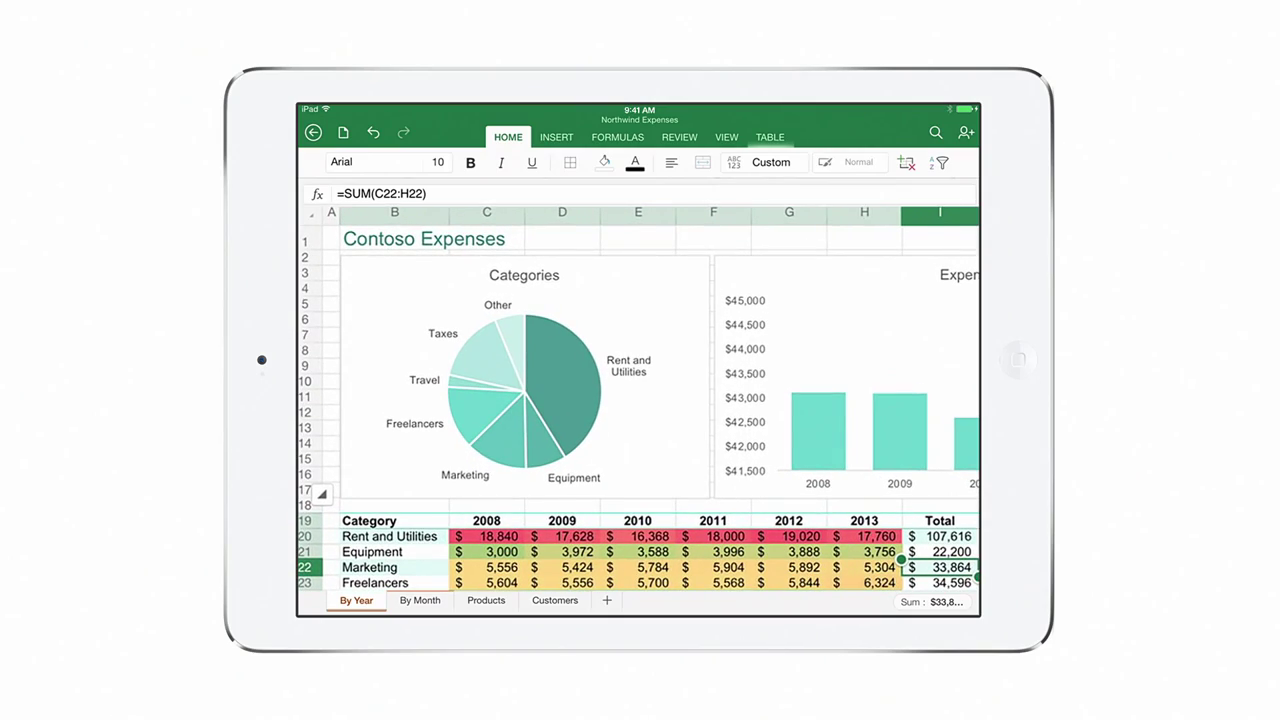This screenshot has width=1280, height=720.
Task: Undo the last action
Action: [373, 132]
